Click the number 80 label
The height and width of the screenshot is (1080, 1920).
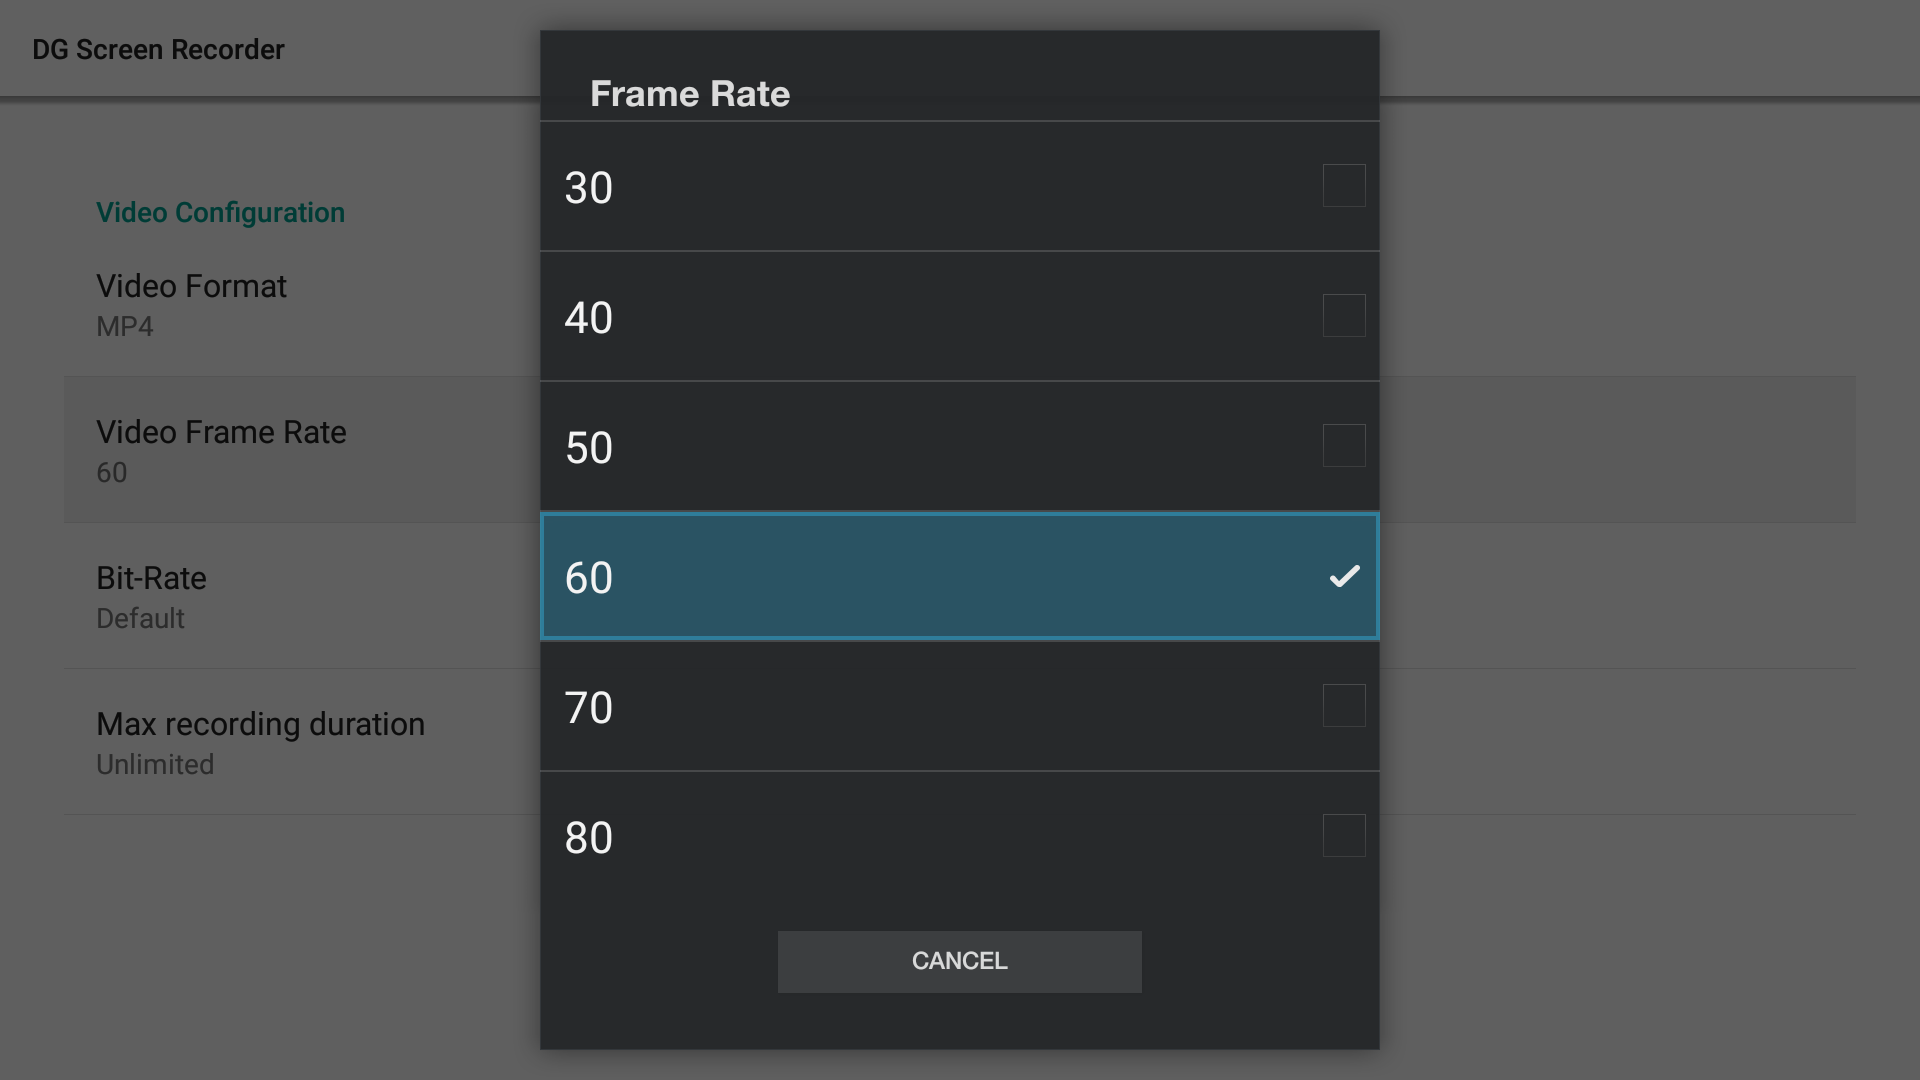click(x=588, y=838)
